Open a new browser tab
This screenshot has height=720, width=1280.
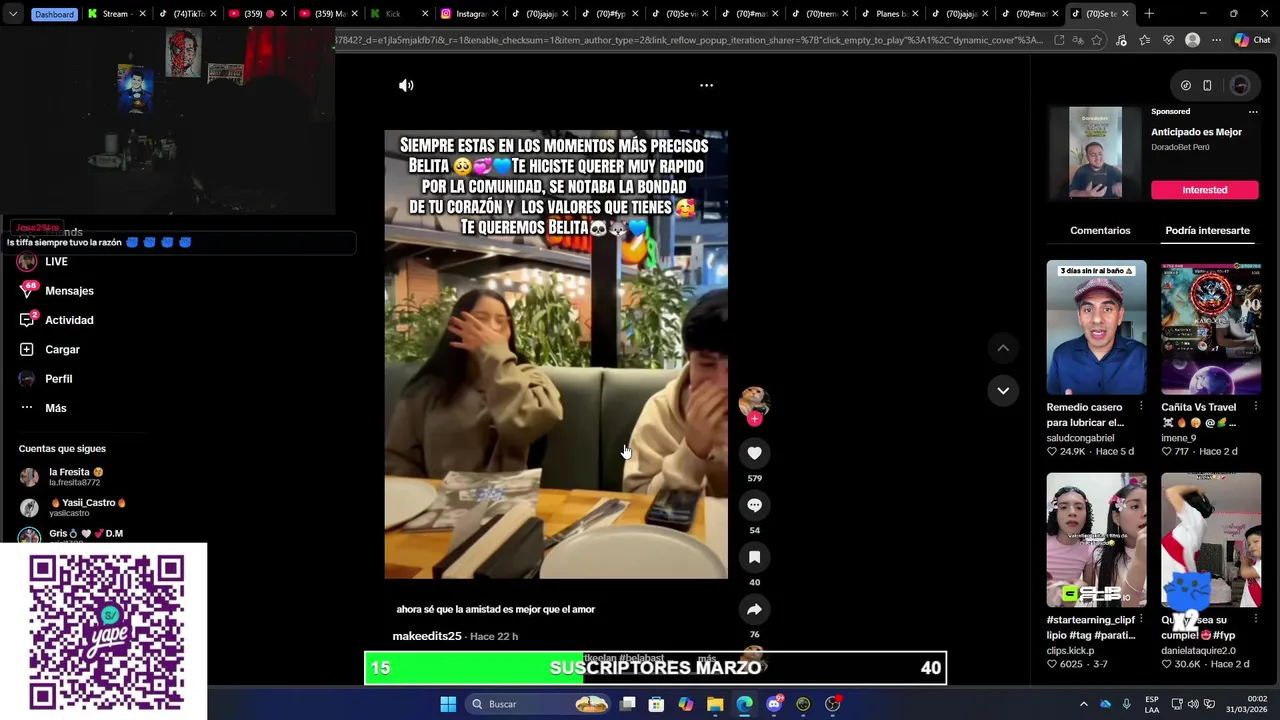click(x=1149, y=14)
